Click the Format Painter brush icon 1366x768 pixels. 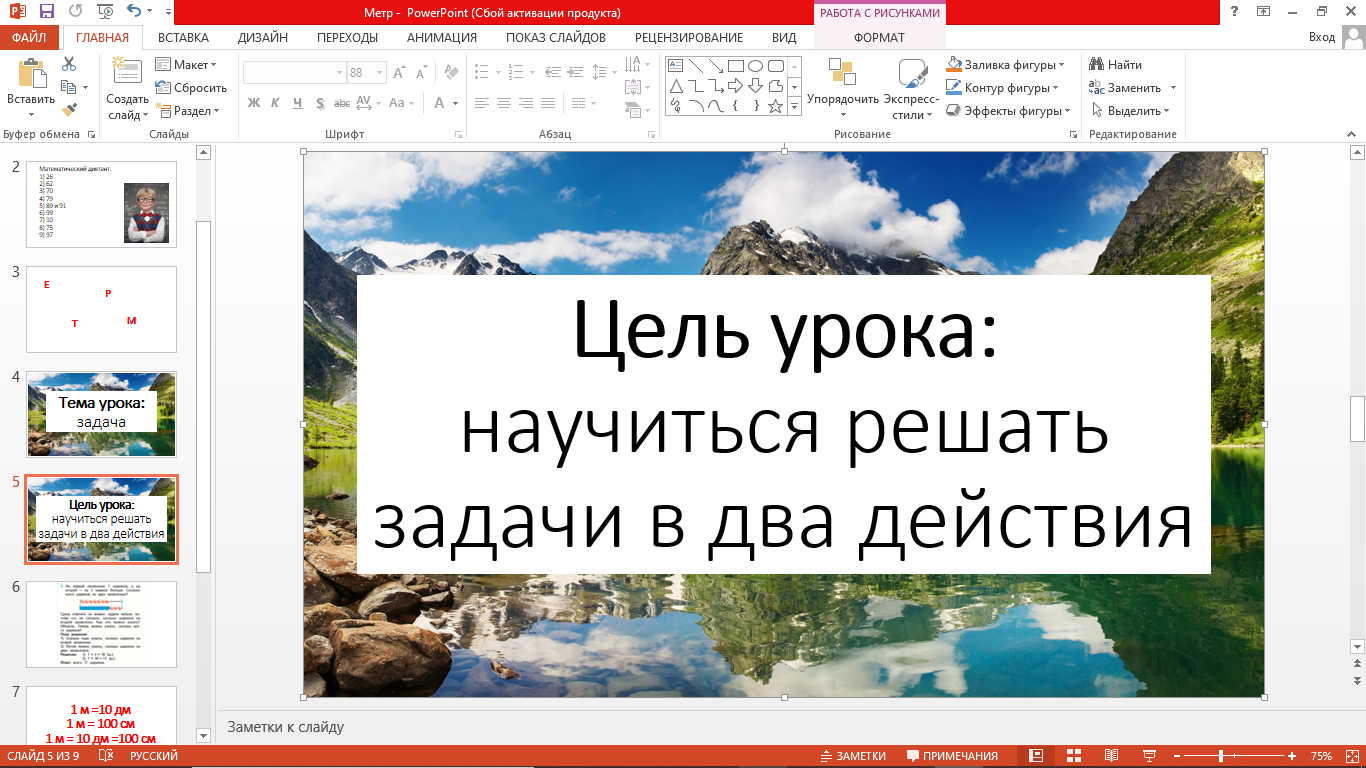(x=69, y=110)
